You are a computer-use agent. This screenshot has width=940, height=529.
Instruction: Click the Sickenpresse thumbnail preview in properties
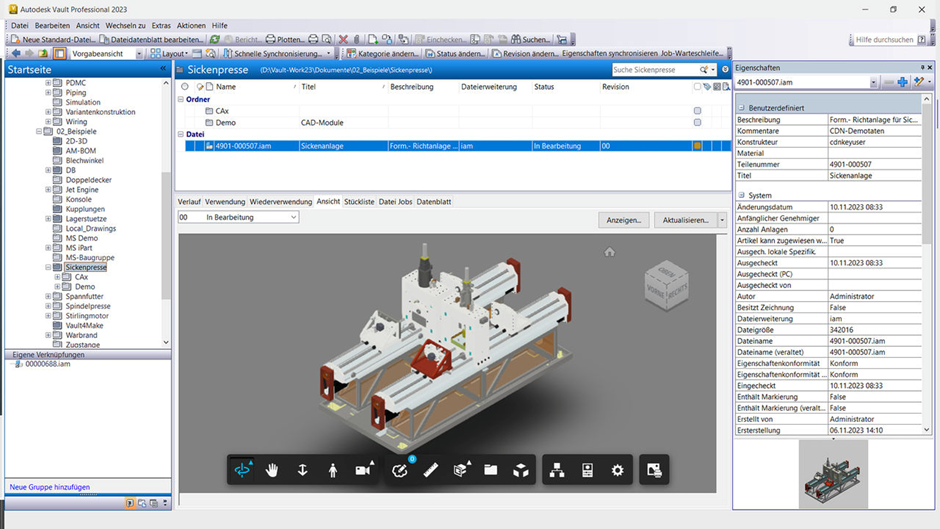click(834, 473)
